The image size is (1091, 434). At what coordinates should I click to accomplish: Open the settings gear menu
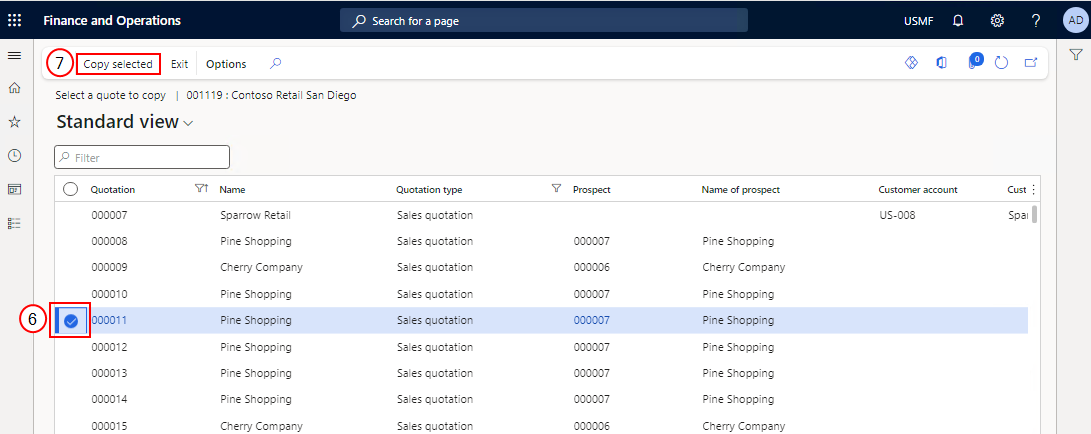tap(997, 21)
